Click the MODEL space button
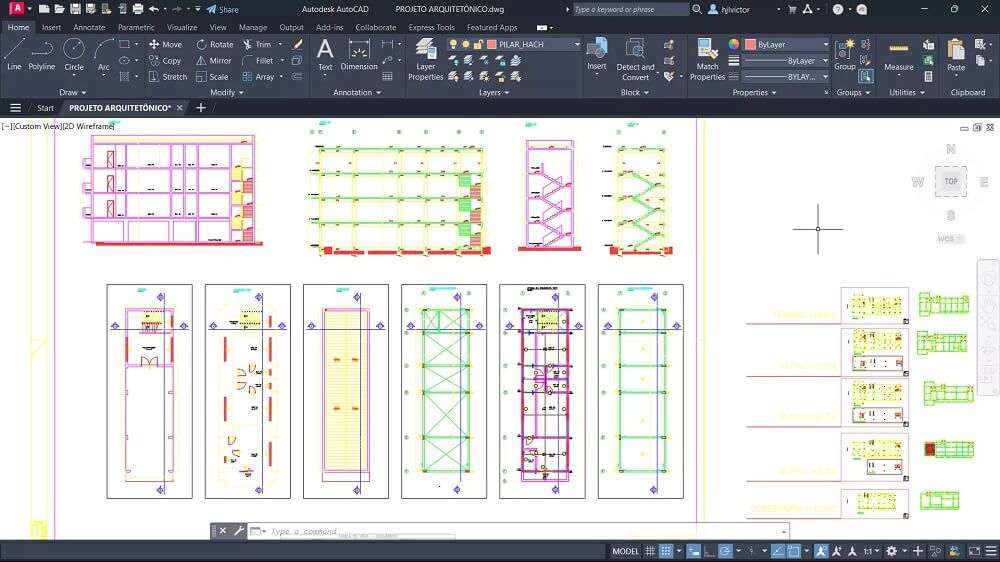The width and height of the screenshot is (1000, 562). [x=625, y=551]
